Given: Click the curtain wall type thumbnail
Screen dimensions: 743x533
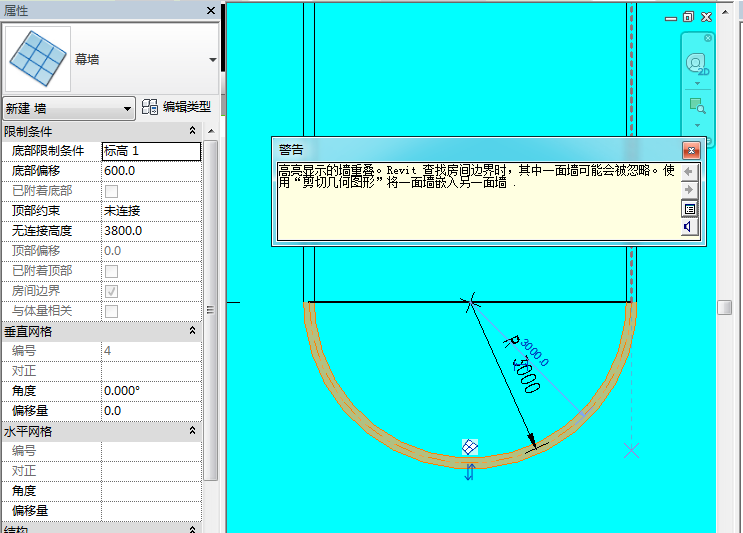Looking at the screenshot, I should tap(37, 59).
